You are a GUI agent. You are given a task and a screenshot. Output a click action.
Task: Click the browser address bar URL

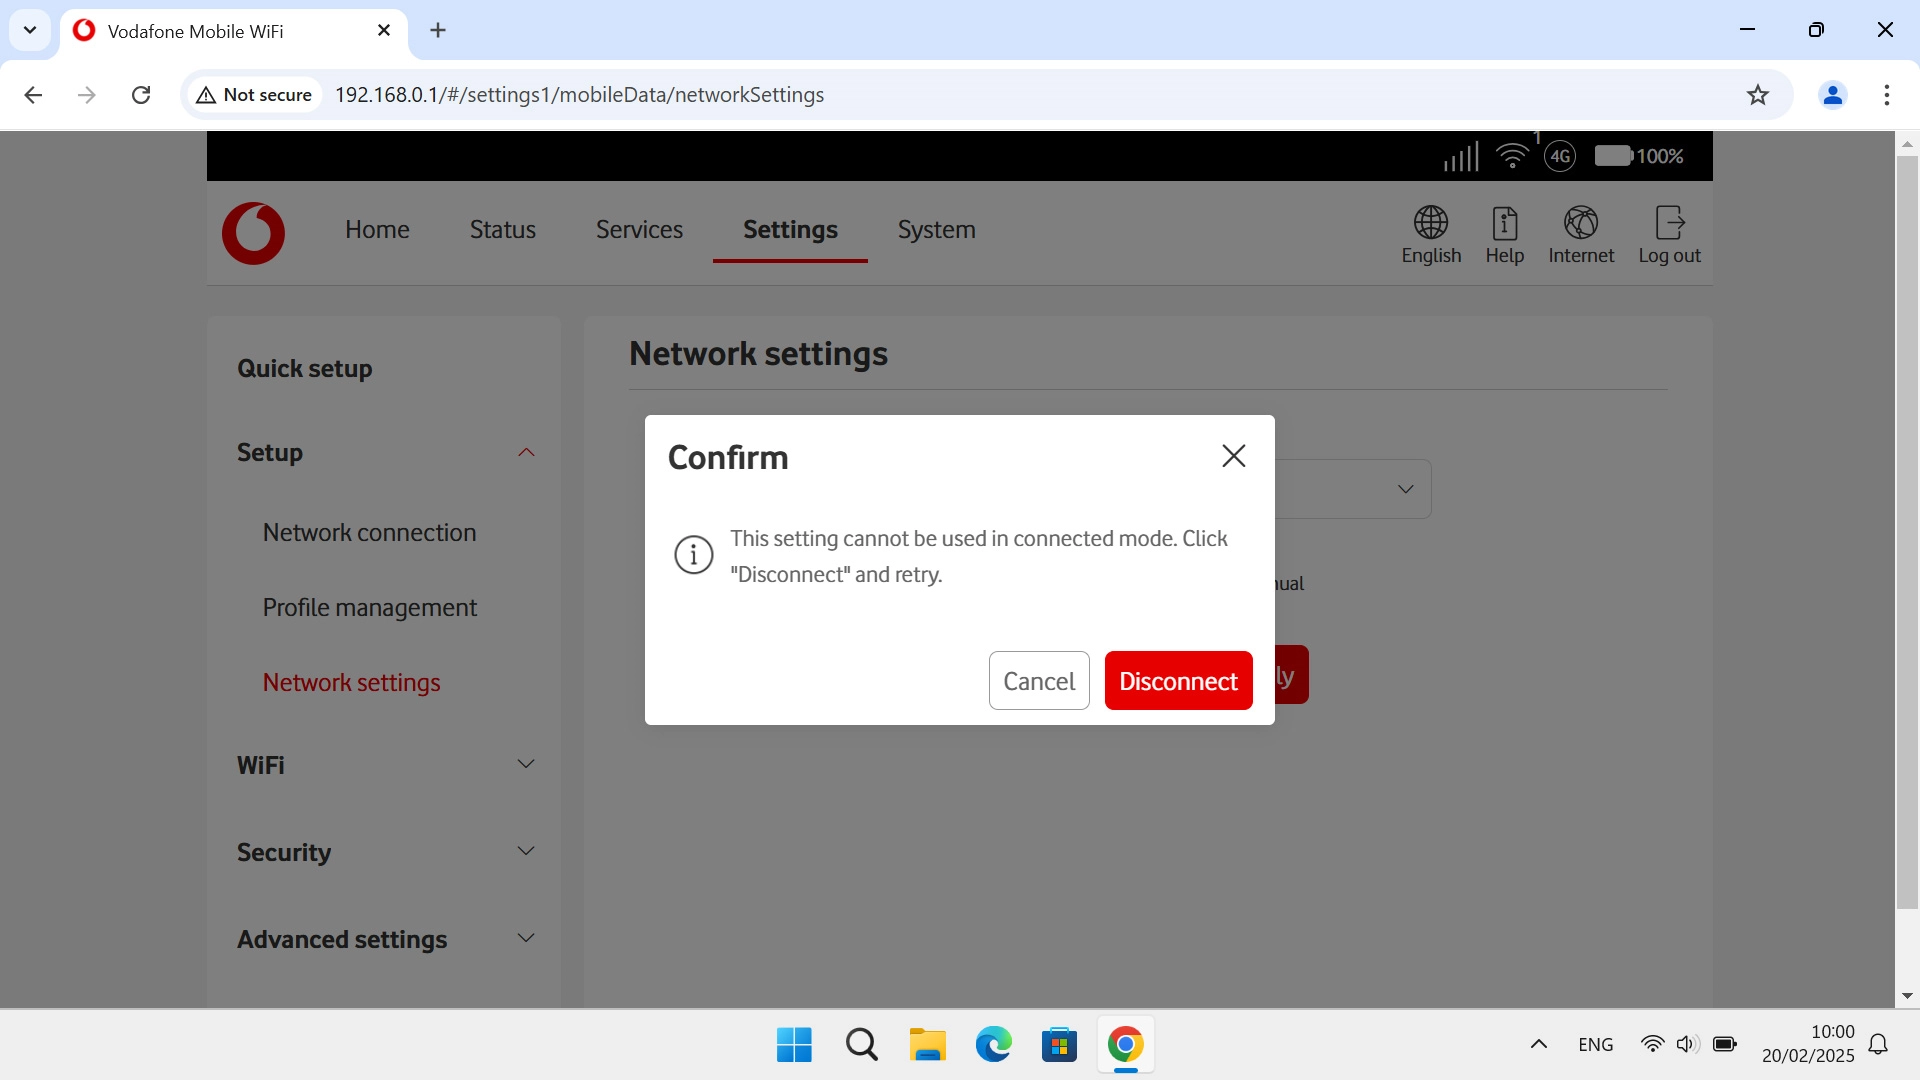(x=579, y=95)
